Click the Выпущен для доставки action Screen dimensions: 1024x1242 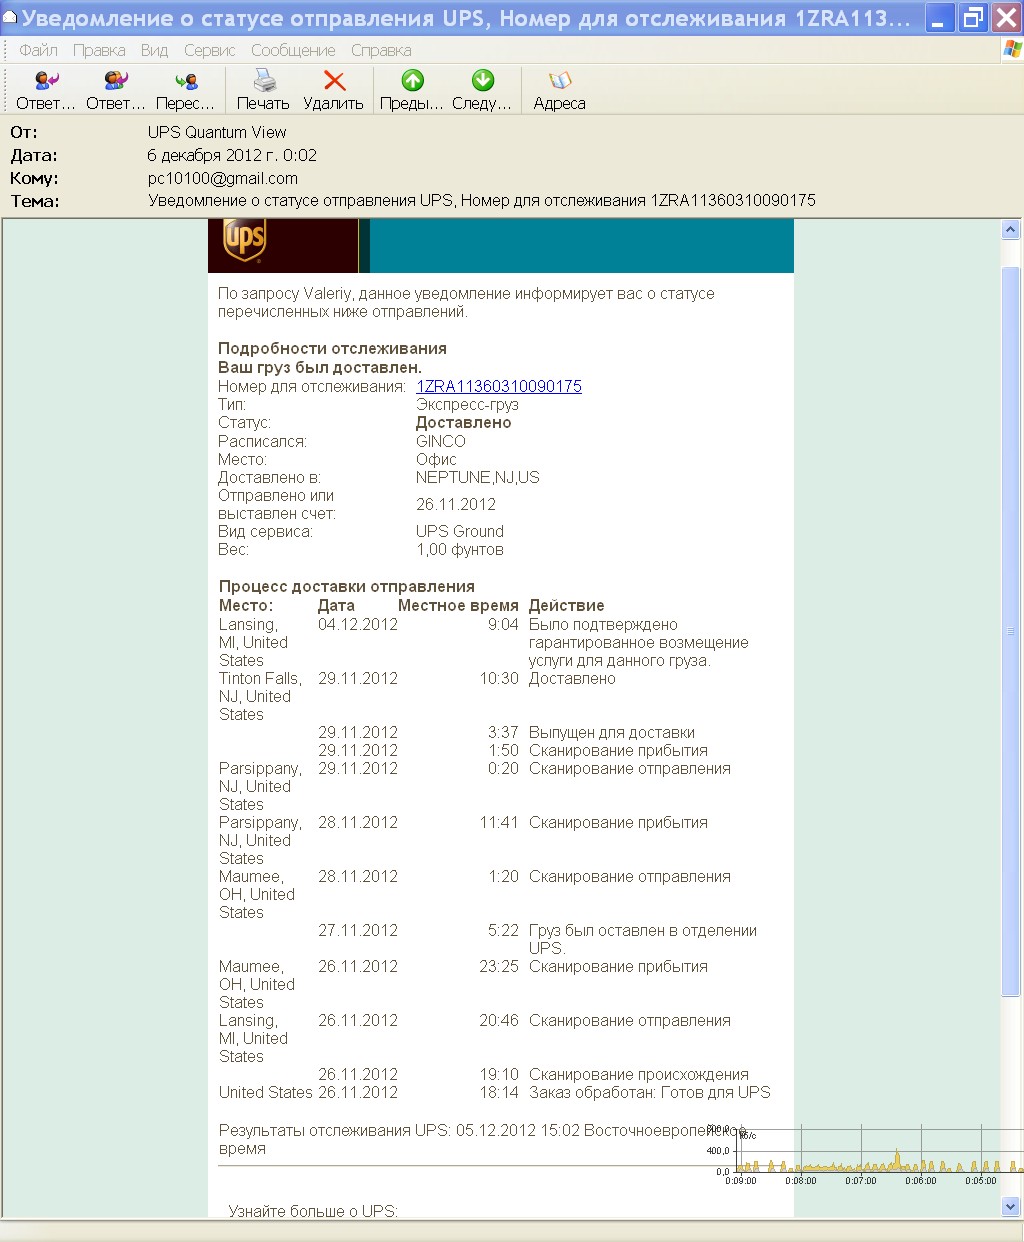[x=612, y=732]
